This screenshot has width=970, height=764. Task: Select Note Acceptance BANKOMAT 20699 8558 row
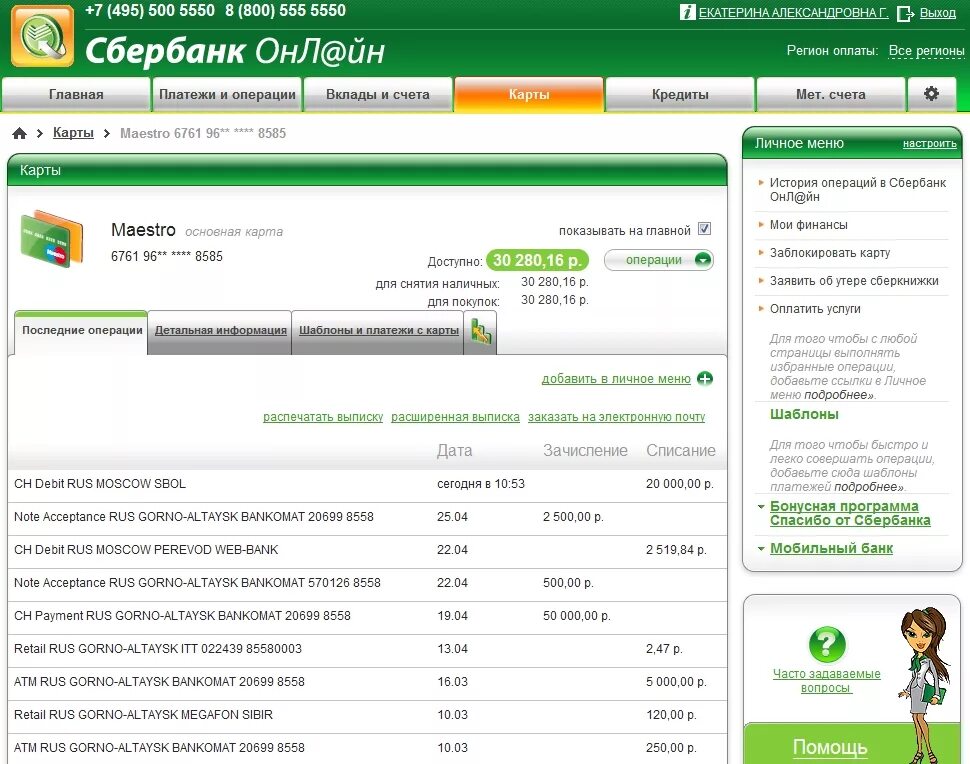click(367, 517)
